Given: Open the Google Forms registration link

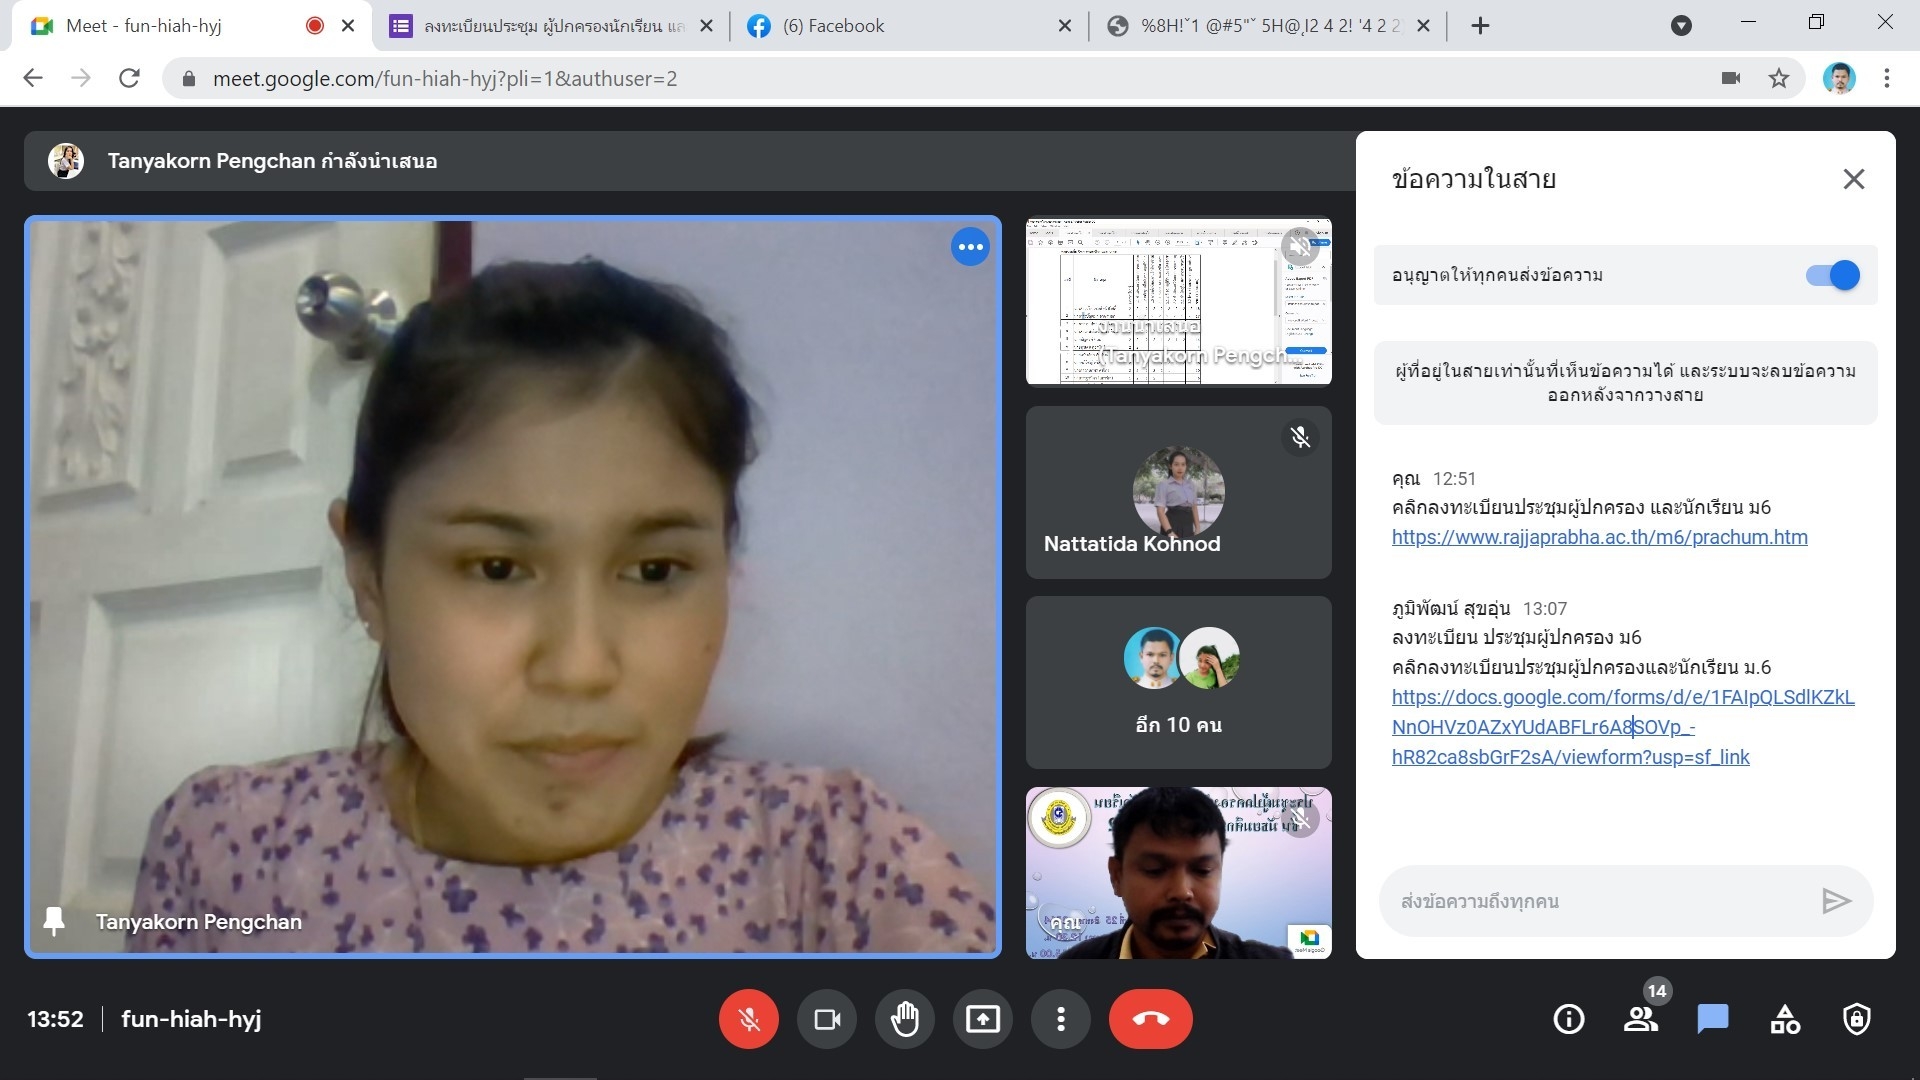Looking at the screenshot, I should [x=1622, y=697].
